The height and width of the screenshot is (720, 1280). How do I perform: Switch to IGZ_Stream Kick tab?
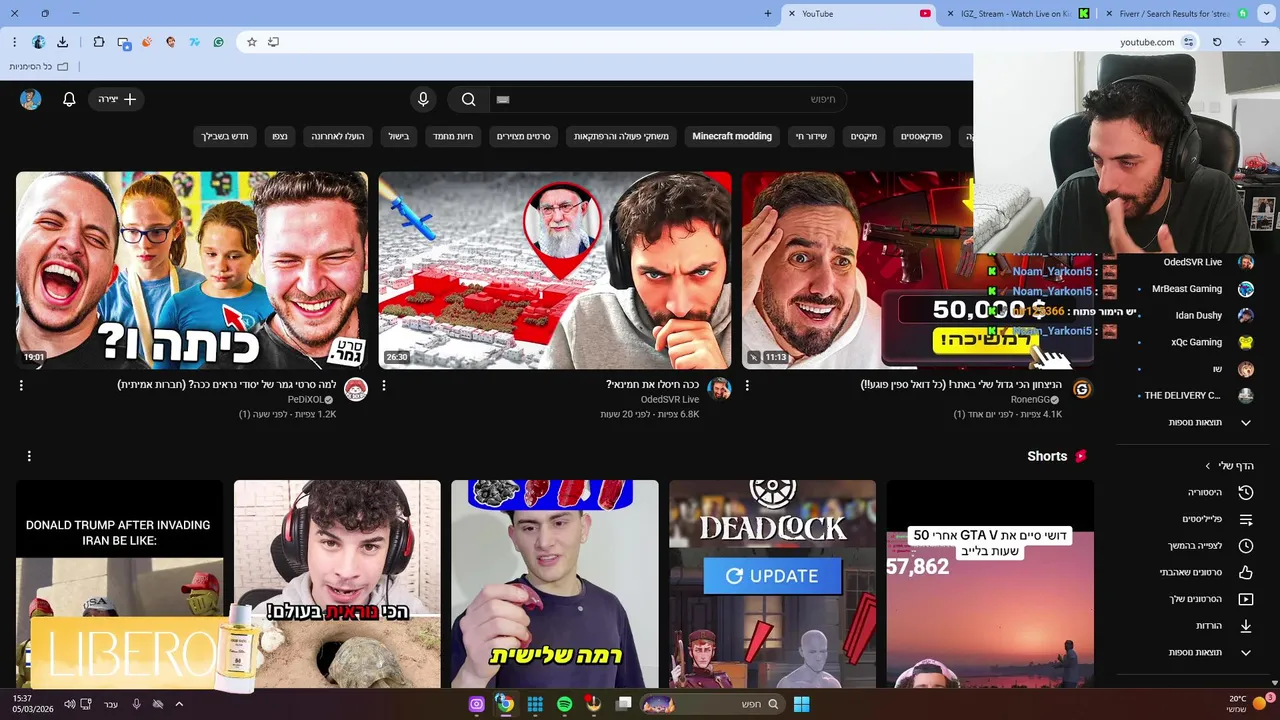coord(1018,14)
